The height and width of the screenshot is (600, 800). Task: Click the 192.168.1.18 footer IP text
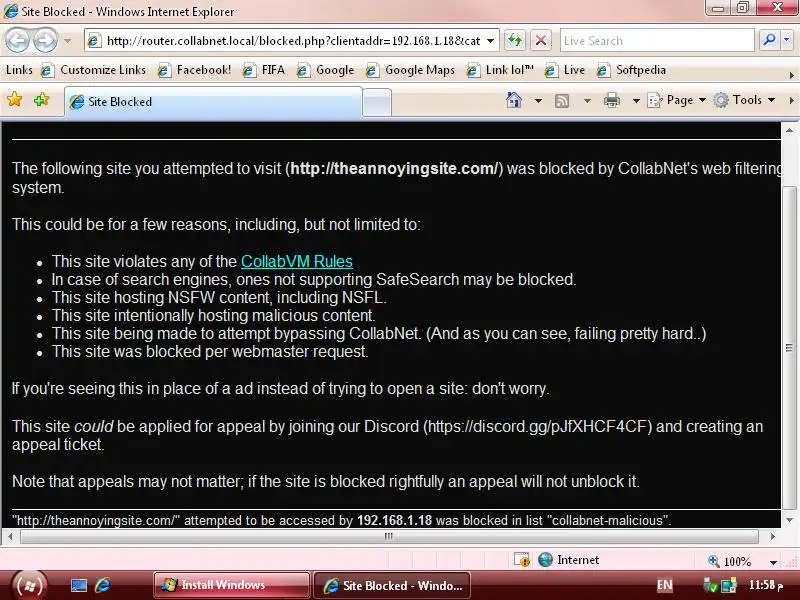coord(394,520)
